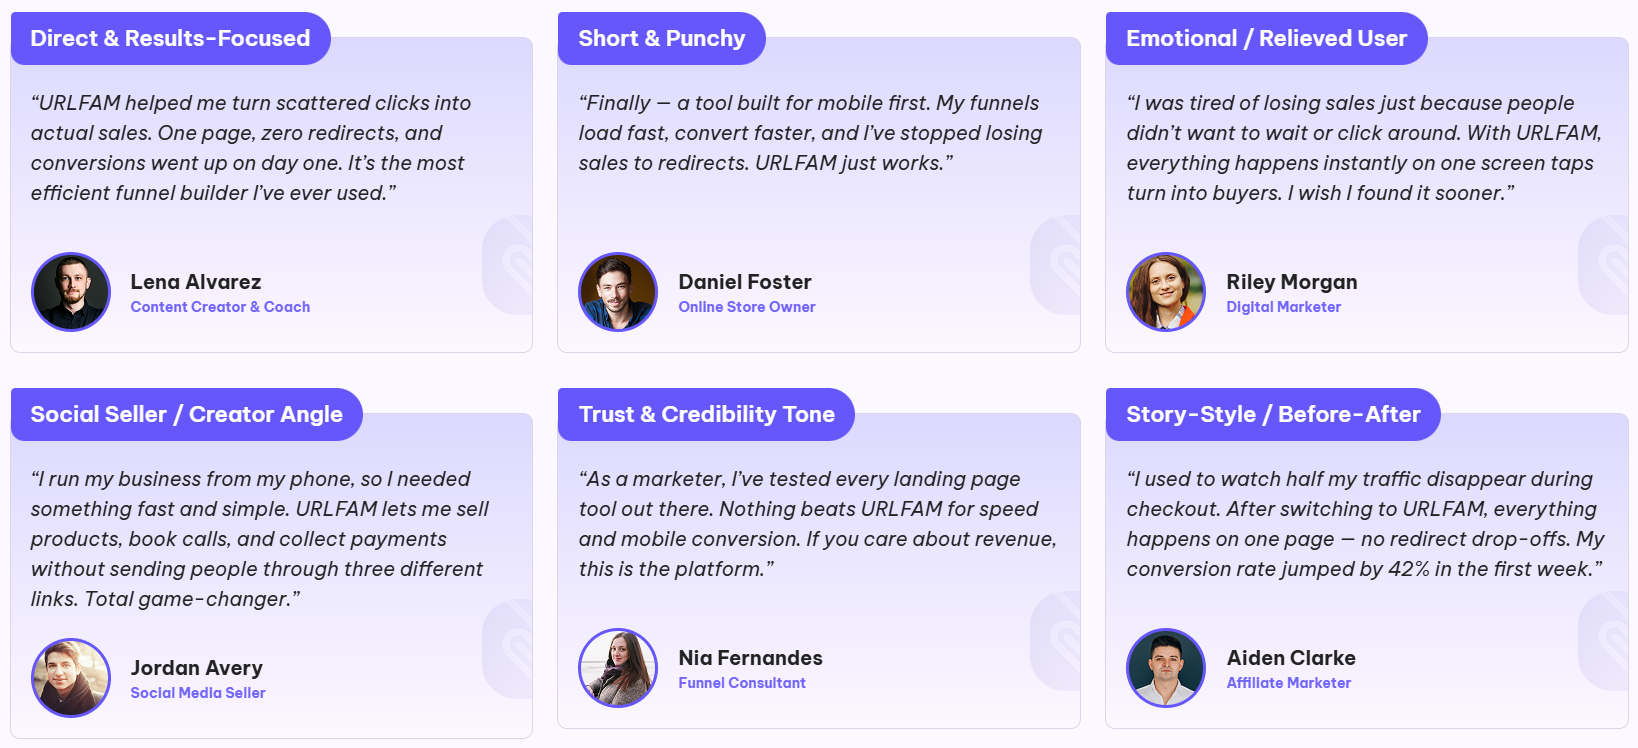Open the "Story-Style / Before-After" badge
1638x748 pixels.
1273,415
